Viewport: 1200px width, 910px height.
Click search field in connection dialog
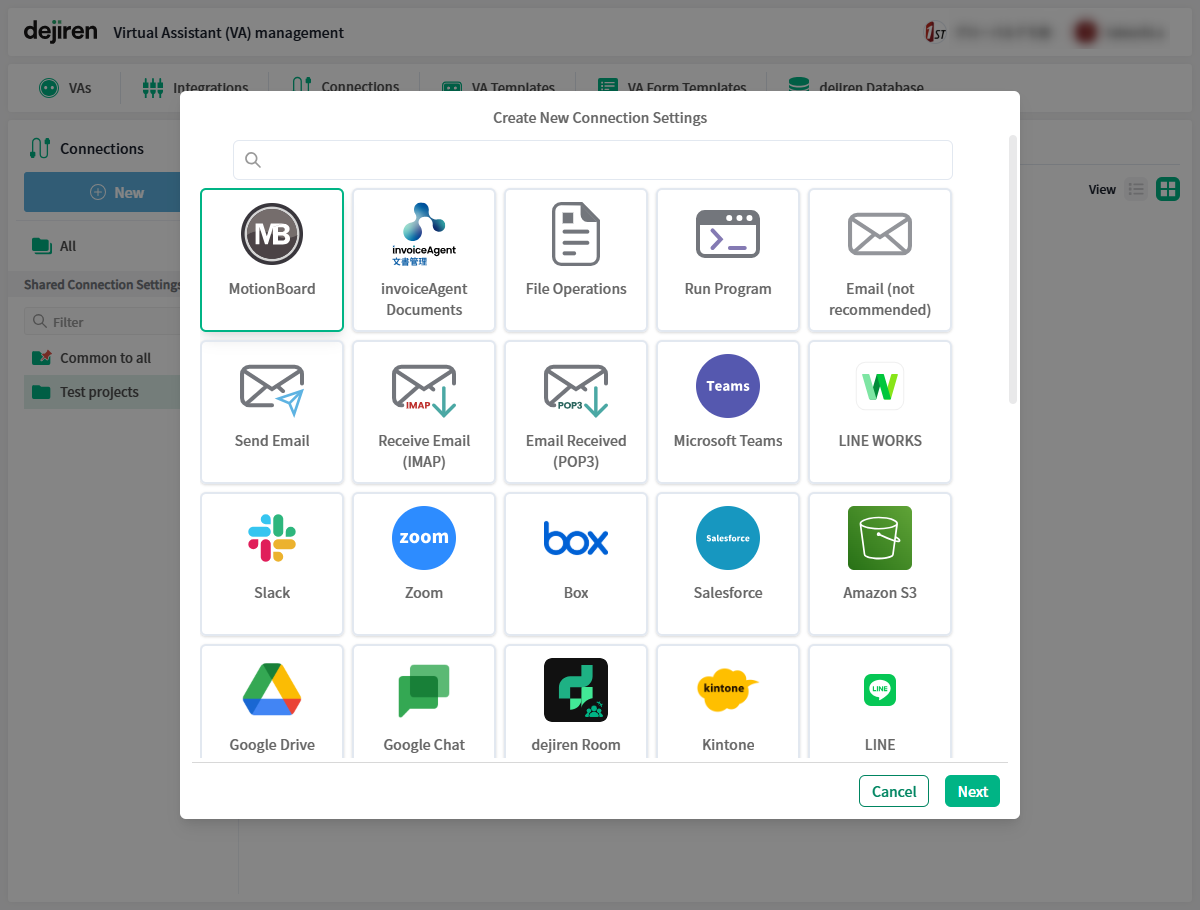coord(593,160)
